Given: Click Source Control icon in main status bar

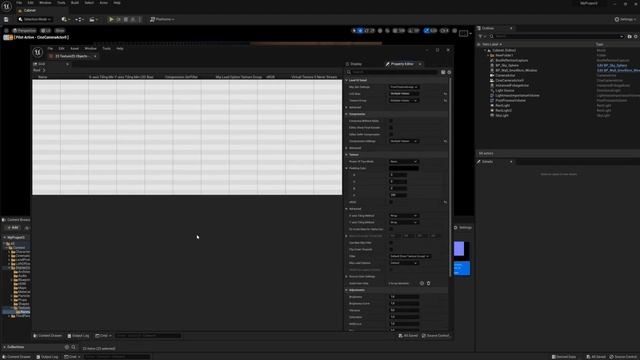Looking at the screenshot, I should [x=611, y=357].
